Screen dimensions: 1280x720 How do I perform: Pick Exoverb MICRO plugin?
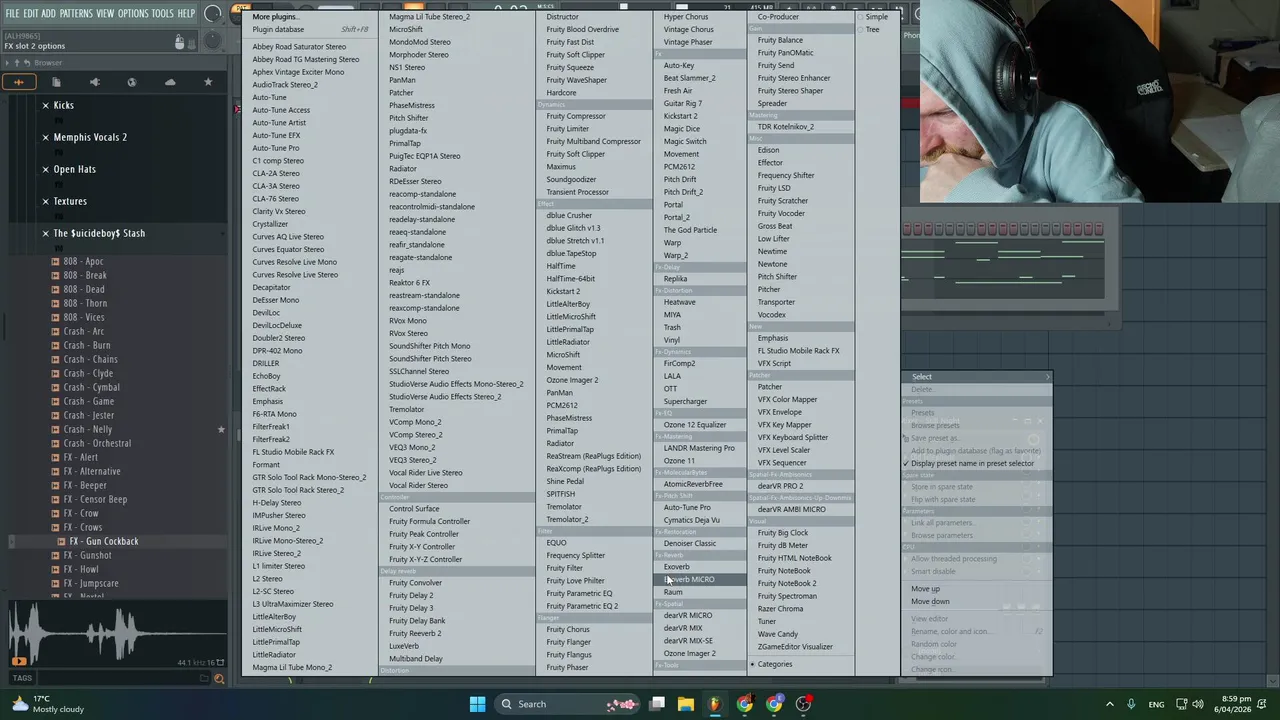point(689,579)
